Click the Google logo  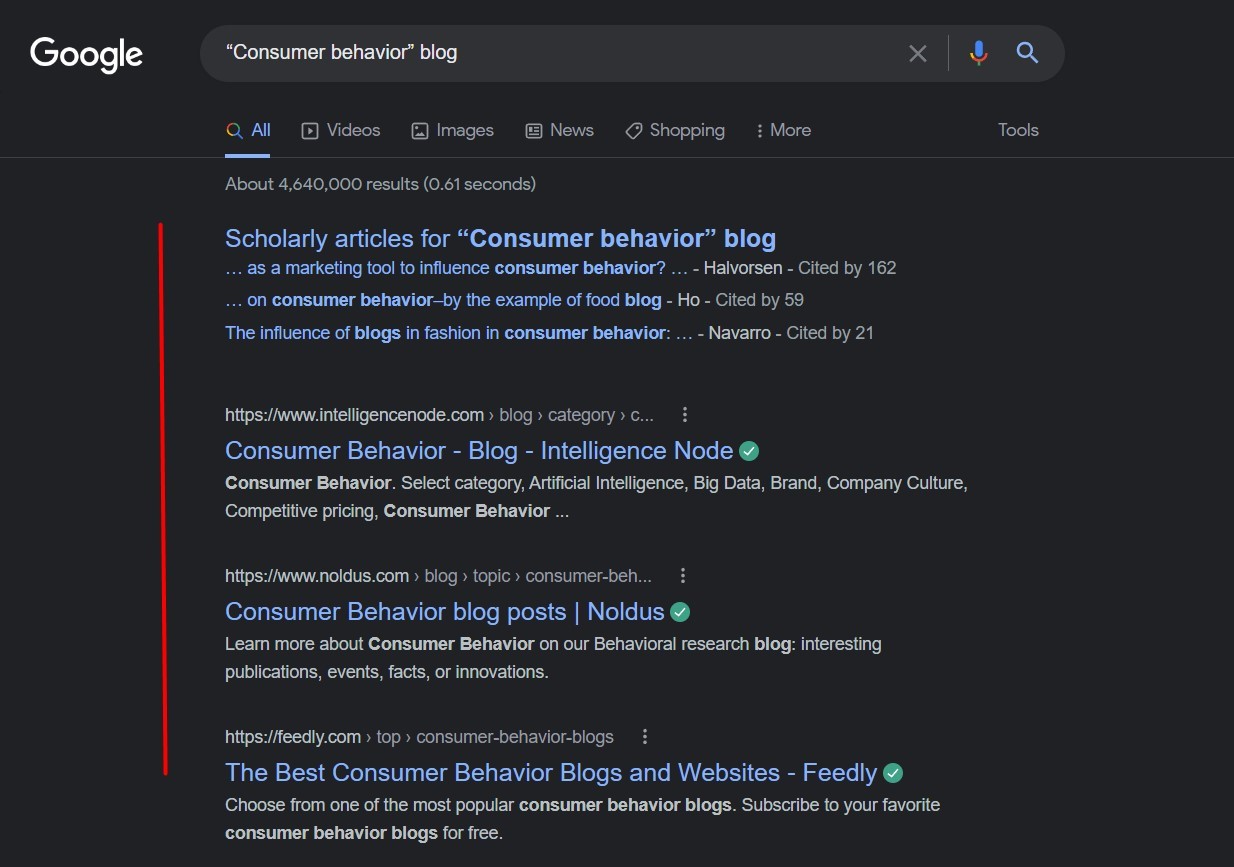tap(86, 54)
